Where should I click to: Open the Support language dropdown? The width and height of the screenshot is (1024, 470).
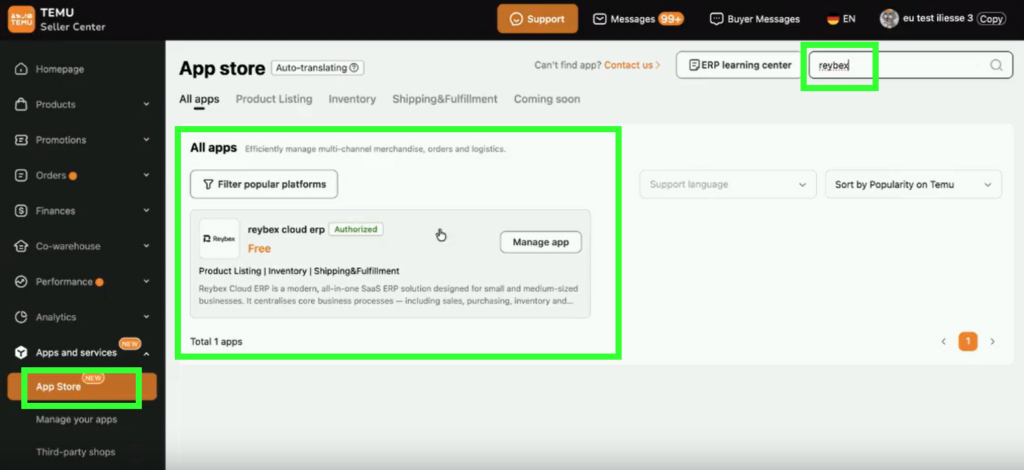[728, 185]
